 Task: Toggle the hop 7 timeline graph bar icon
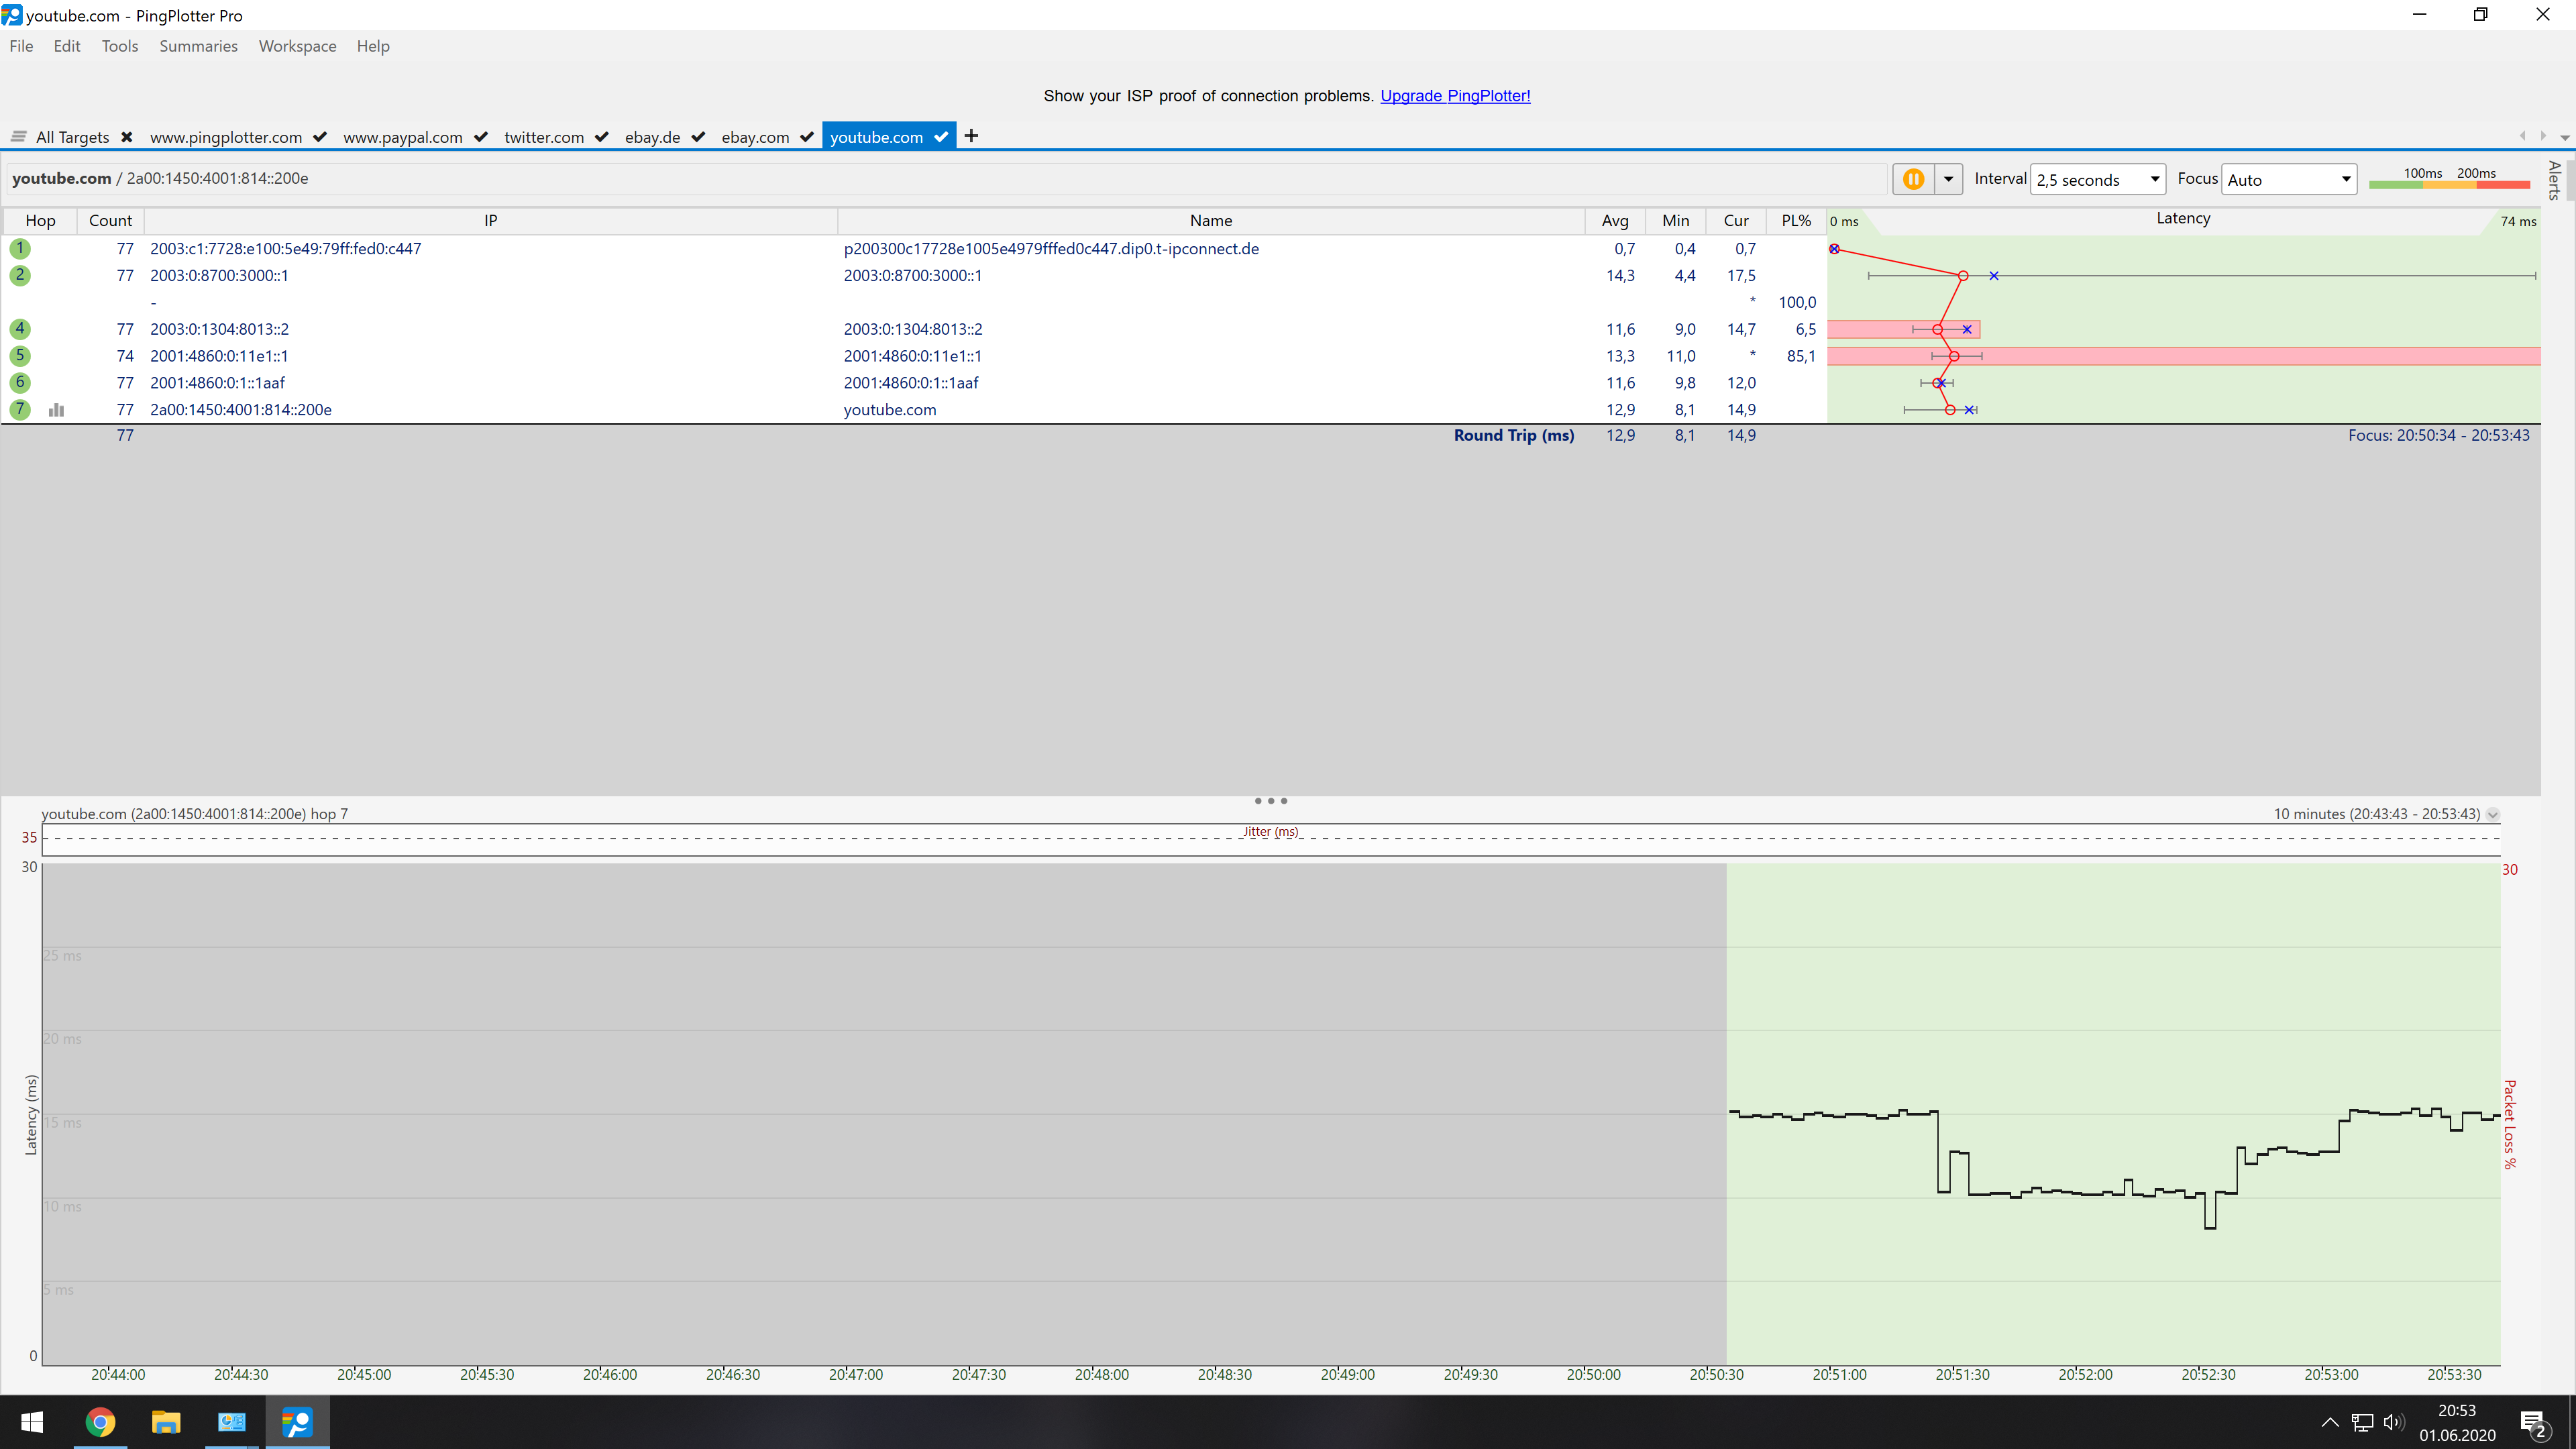point(56,410)
